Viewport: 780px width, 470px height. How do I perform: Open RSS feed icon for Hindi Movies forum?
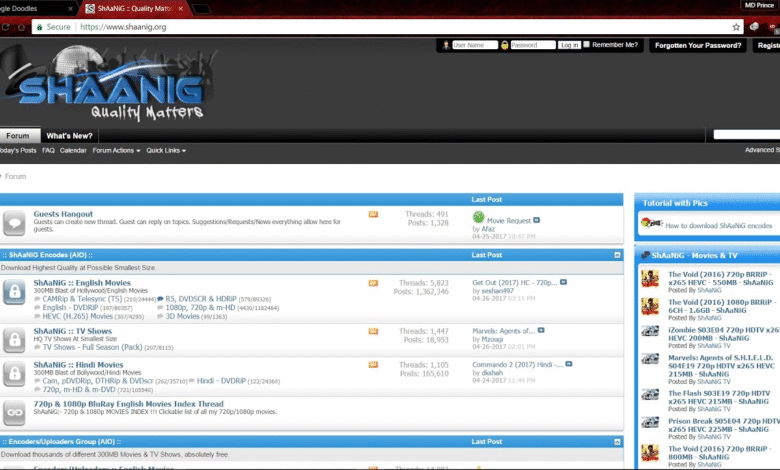point(373,365)
